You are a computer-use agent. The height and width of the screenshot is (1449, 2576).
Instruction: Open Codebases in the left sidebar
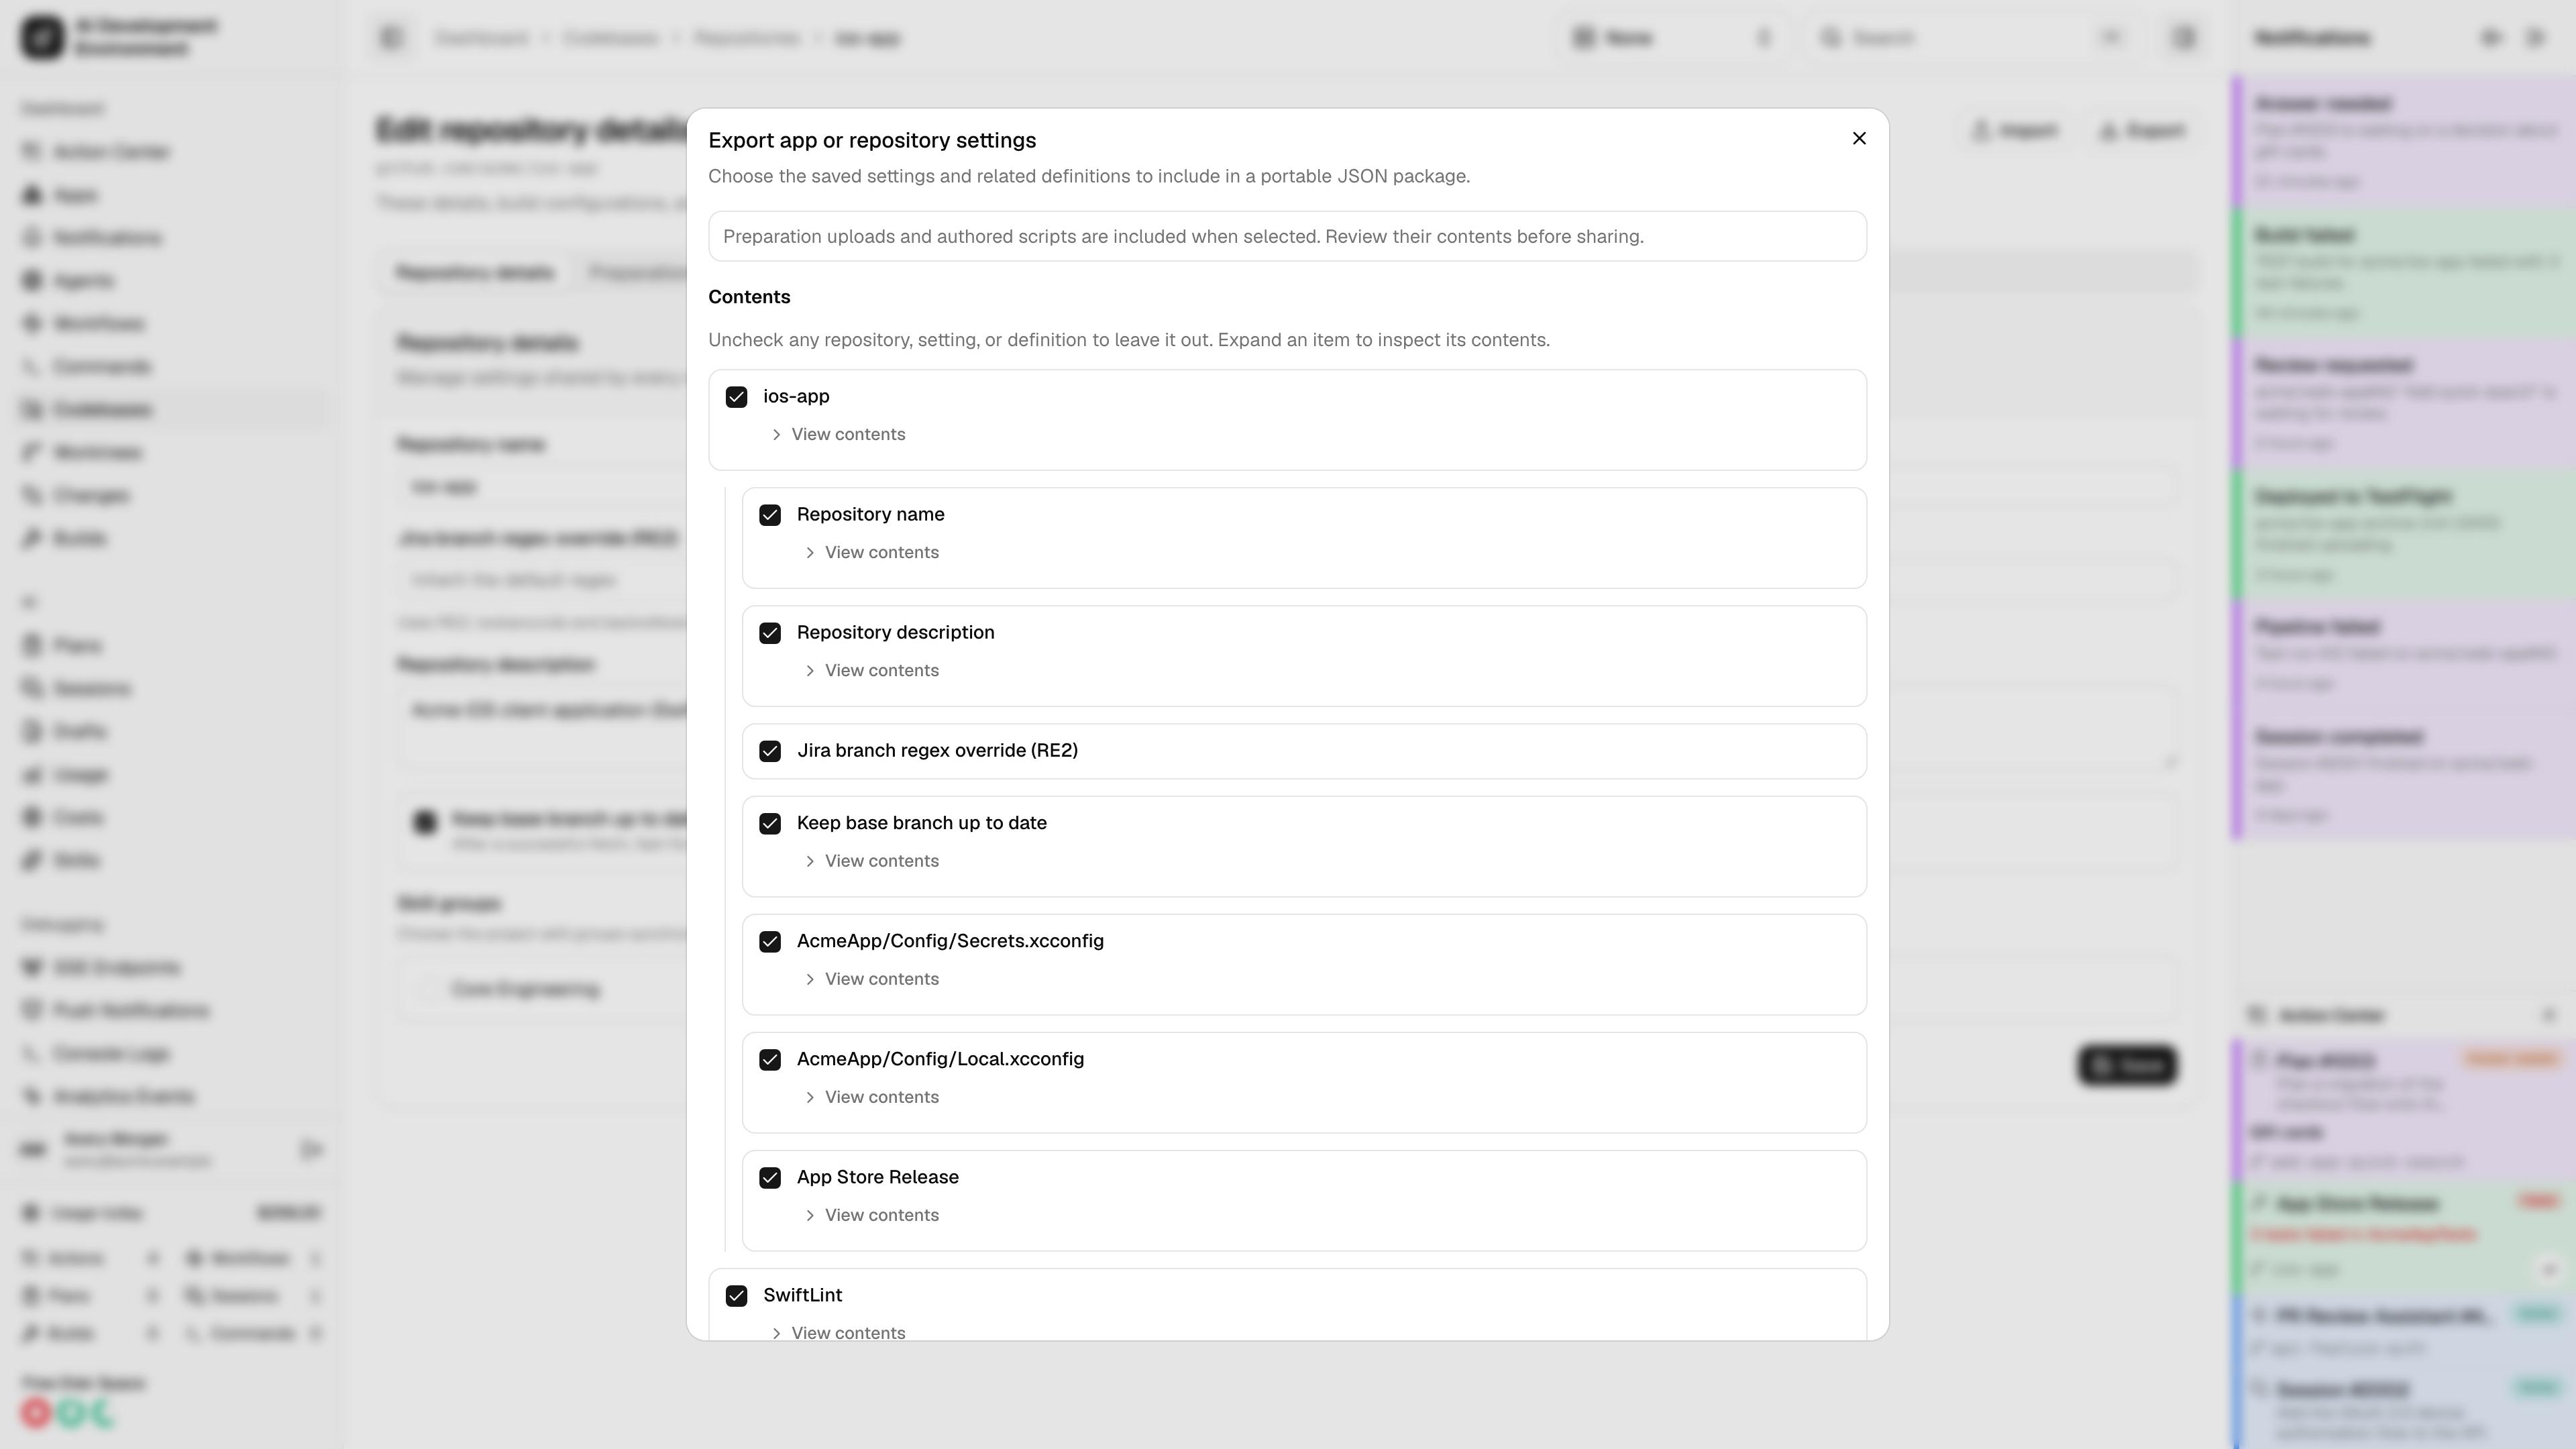pos(172,409)
